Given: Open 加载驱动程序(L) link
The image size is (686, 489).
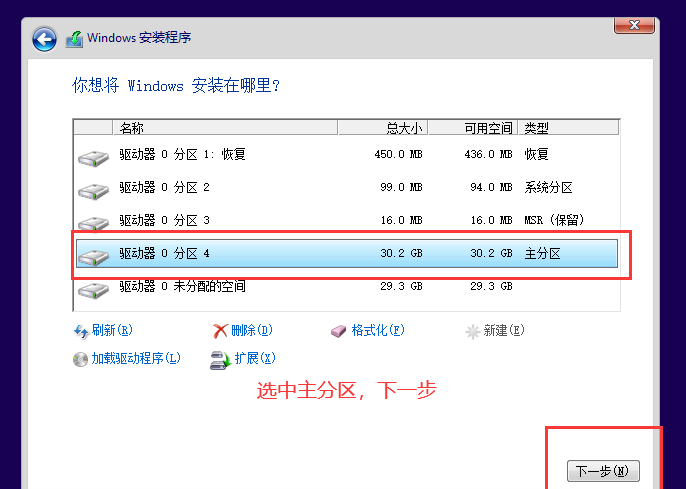Looking at the screenshot, I should pos(136,359).
